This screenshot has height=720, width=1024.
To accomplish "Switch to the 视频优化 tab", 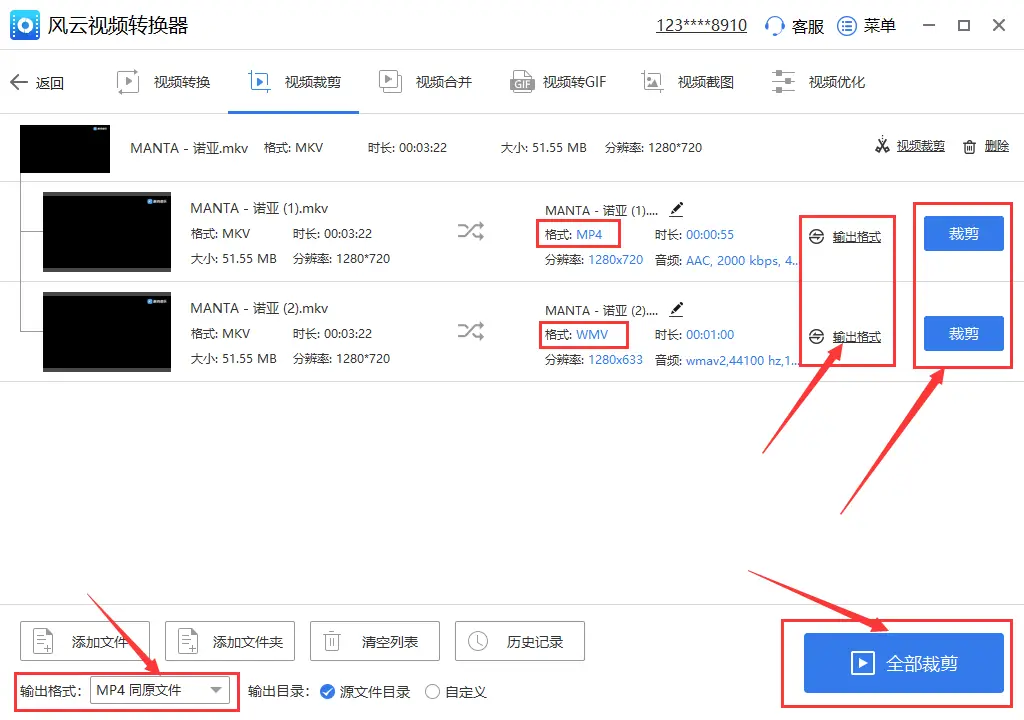I will pos(818,82).
